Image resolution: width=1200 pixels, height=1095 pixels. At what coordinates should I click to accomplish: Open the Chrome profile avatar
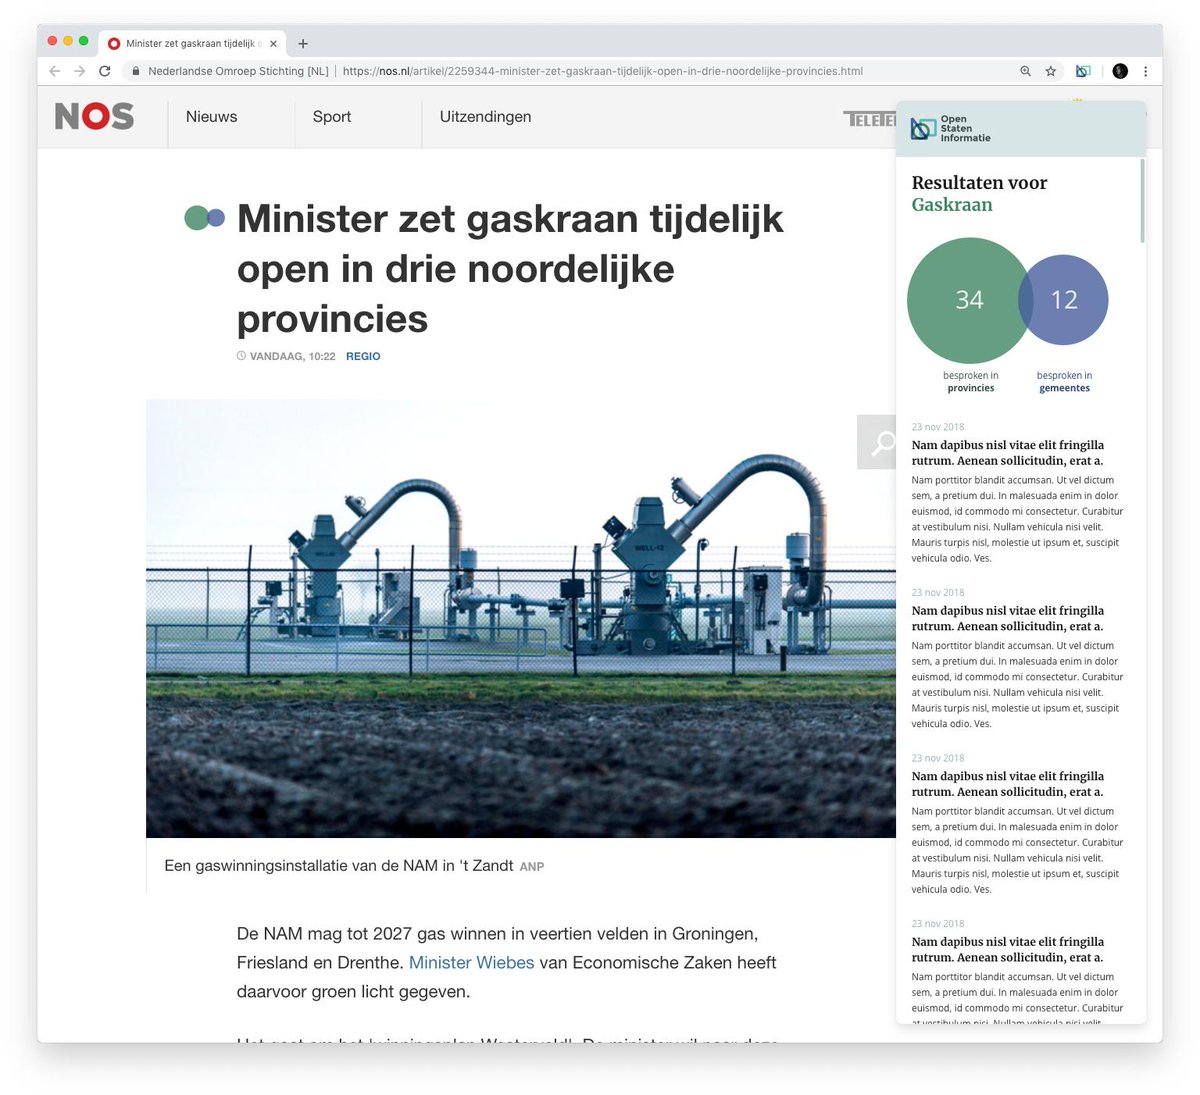[1120, 71]
